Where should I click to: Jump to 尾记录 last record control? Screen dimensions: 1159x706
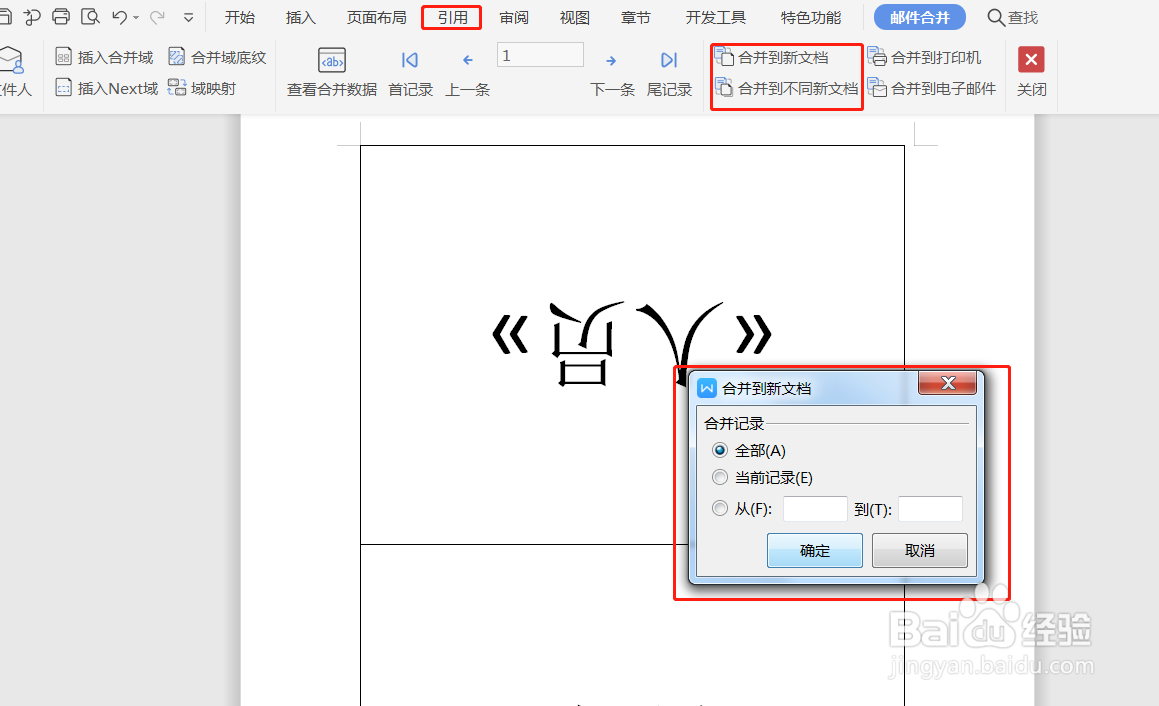pos(669,72)
